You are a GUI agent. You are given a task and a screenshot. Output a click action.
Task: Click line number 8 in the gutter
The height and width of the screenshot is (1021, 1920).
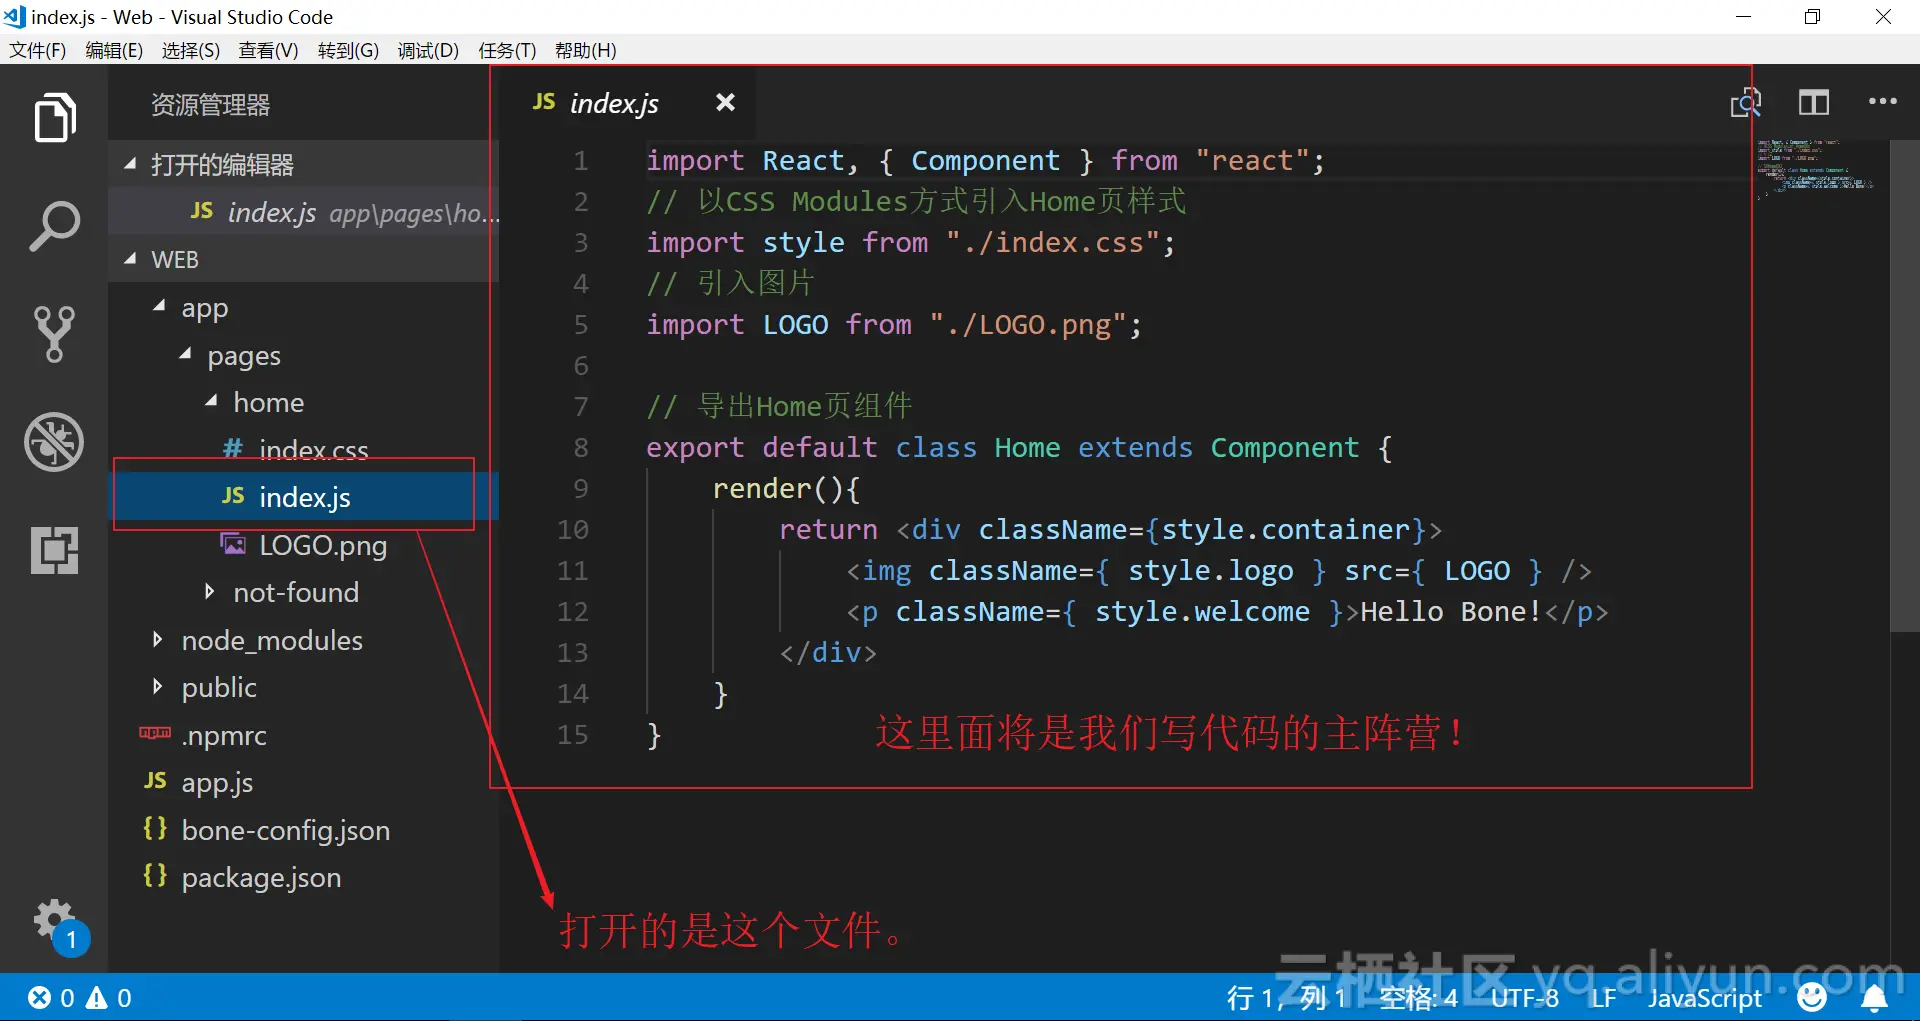click(x=580, y=447)
